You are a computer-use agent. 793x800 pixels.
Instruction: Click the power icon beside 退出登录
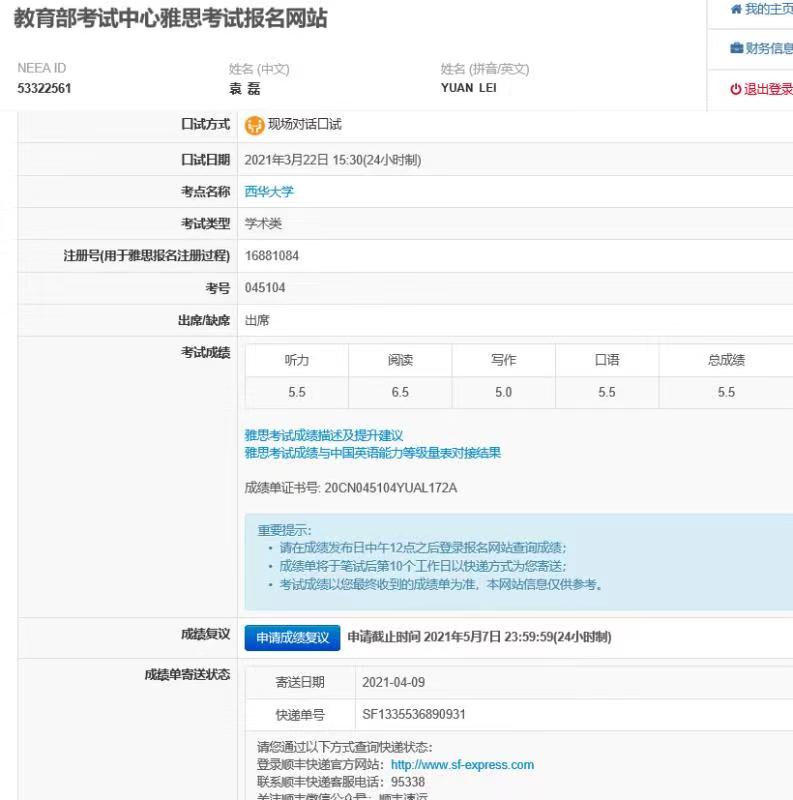pyautogui.click(x=735, y=89)
